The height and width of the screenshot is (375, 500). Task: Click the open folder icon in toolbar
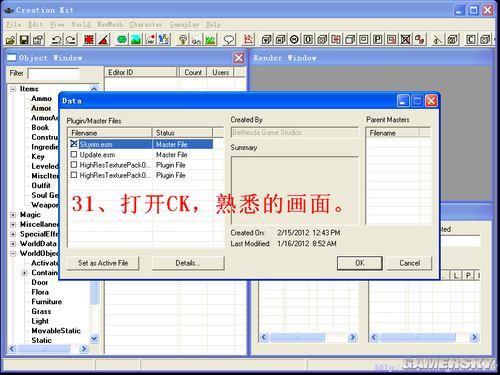[x=11, y=40]
